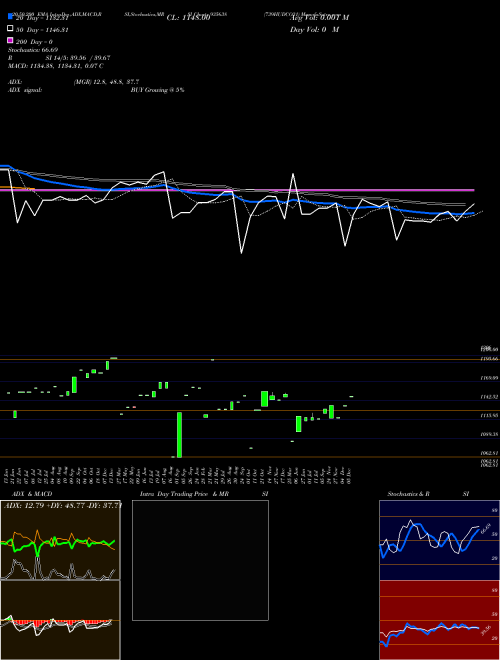Click the 'ADX signal:' label

pyautogui.click(x=25, y=90)
